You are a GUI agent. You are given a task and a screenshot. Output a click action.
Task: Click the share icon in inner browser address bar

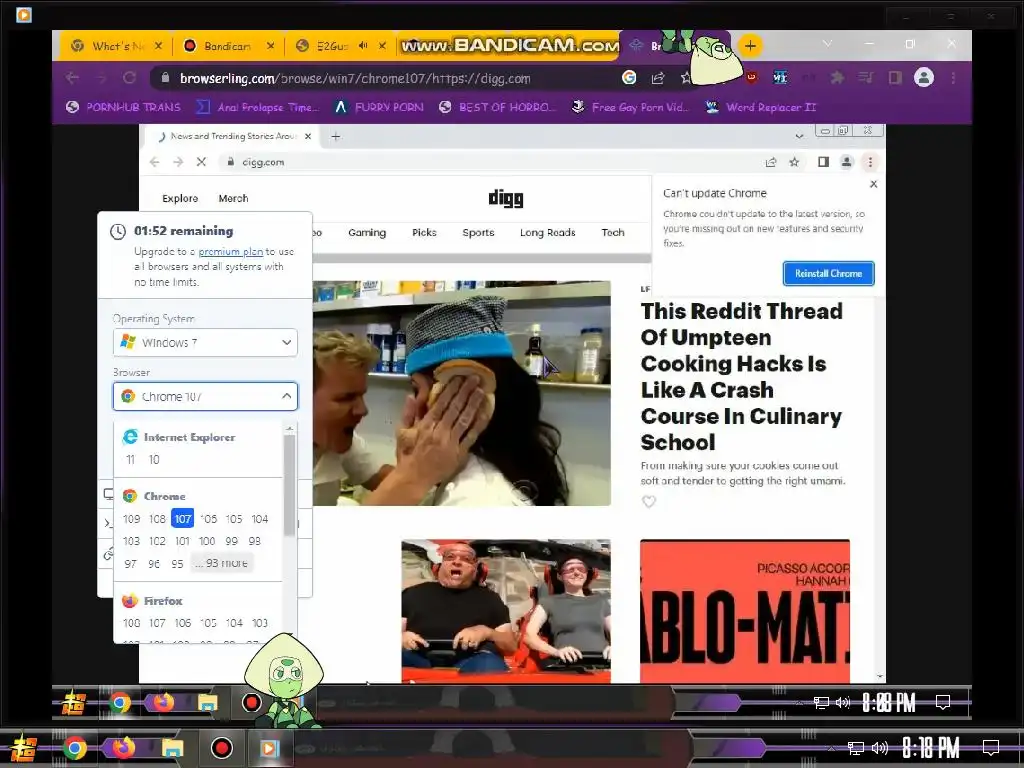click(x=771, y=162)
